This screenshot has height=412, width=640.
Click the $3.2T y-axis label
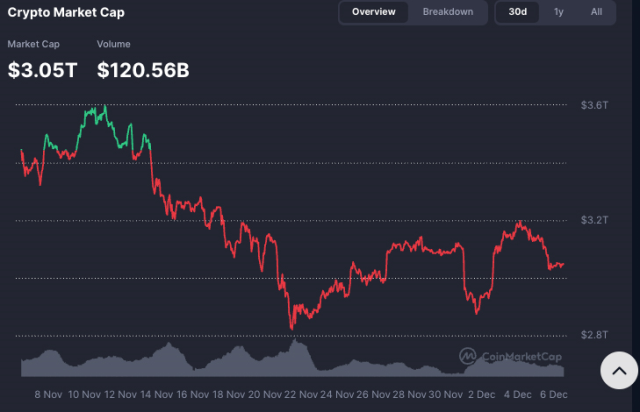pos(594,219)
